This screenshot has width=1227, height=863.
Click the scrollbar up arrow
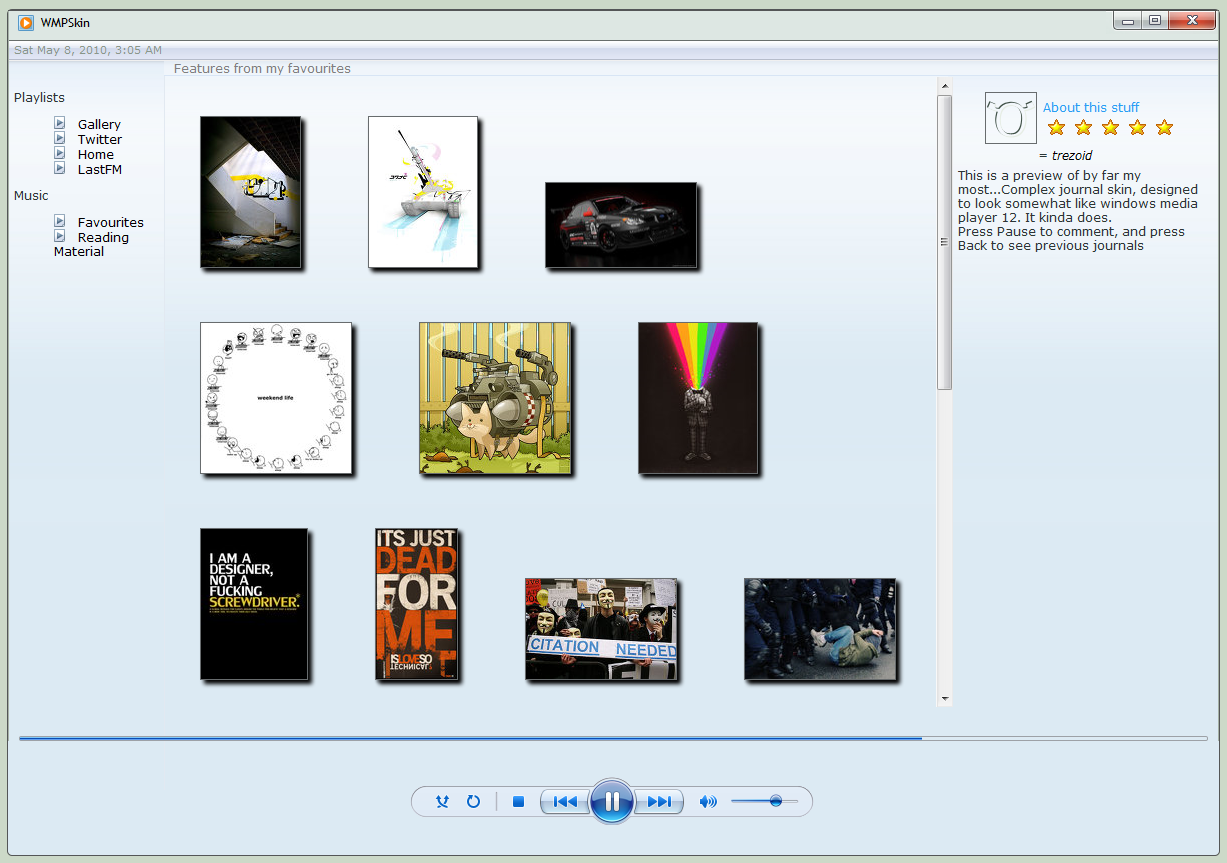point(944,87)
